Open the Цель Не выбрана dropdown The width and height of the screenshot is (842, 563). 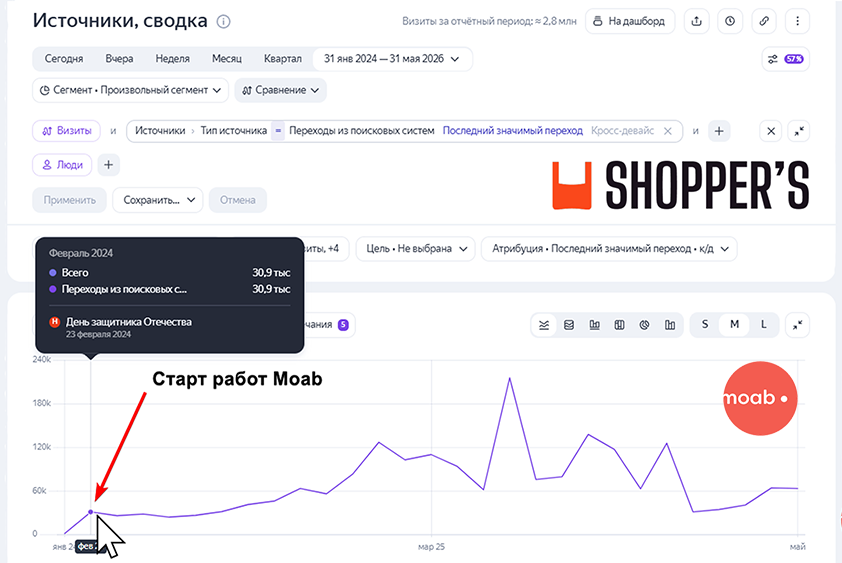click(x=416, y=249)
